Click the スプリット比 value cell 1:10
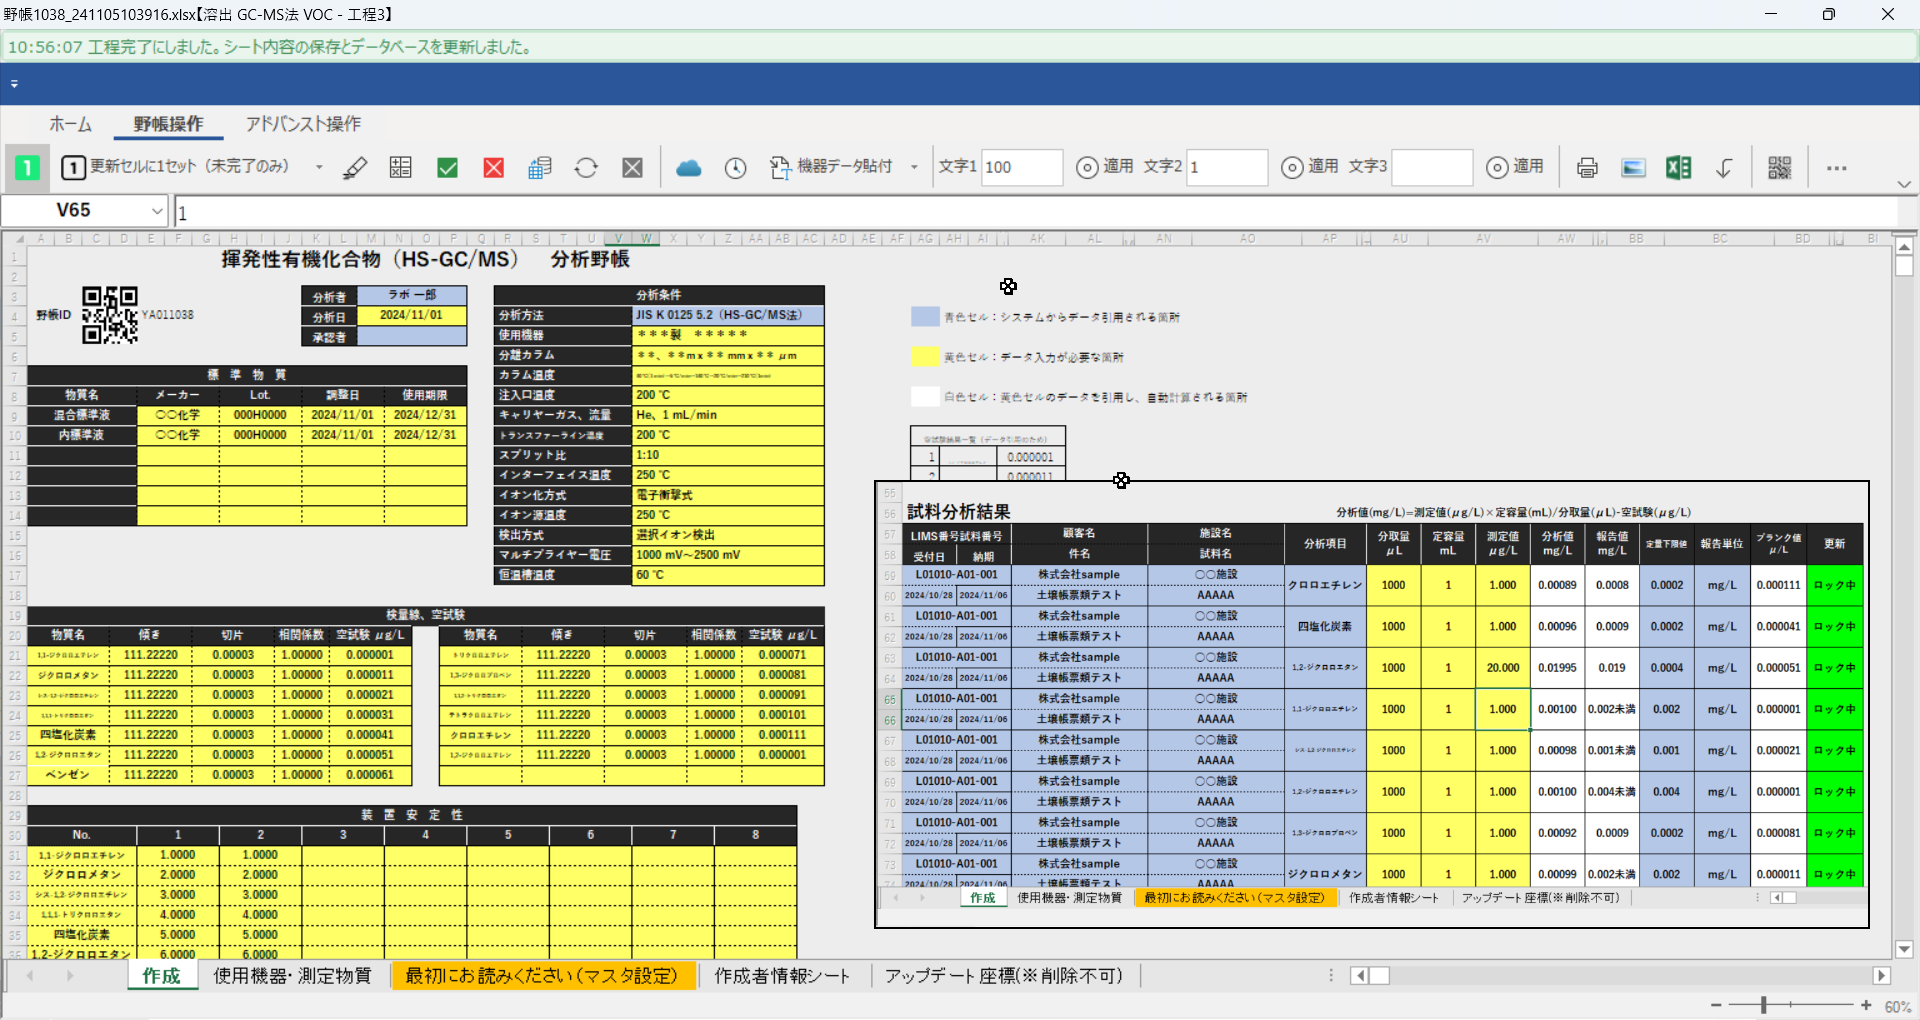 click(x=728, y=455)
